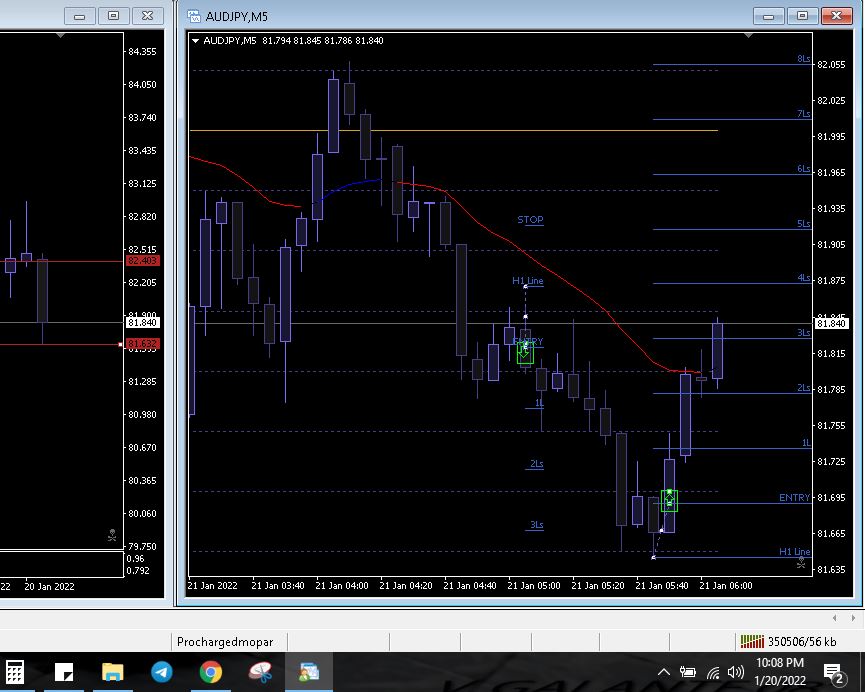The height and width of the screenshot is (692, 865).
Task: Open Sticky Notes from the taskbar
Action: [x=64, y=672]
